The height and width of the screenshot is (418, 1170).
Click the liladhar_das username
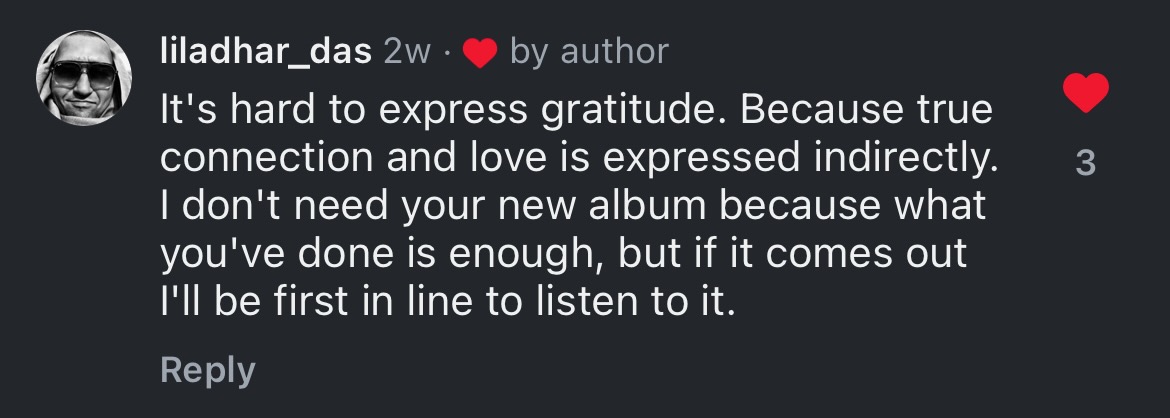(x=265, y=51)
